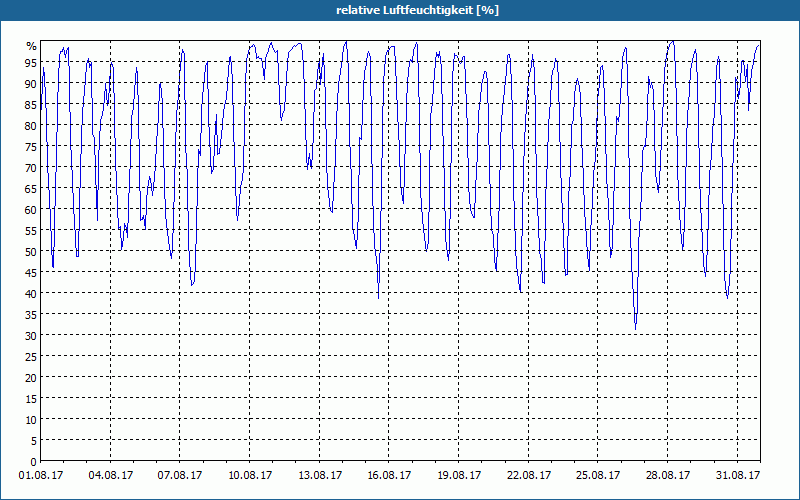
Task: Click the chart title 'relative Luftfeuchtigkeit [%]'
Action: click(x=417, y=10)
